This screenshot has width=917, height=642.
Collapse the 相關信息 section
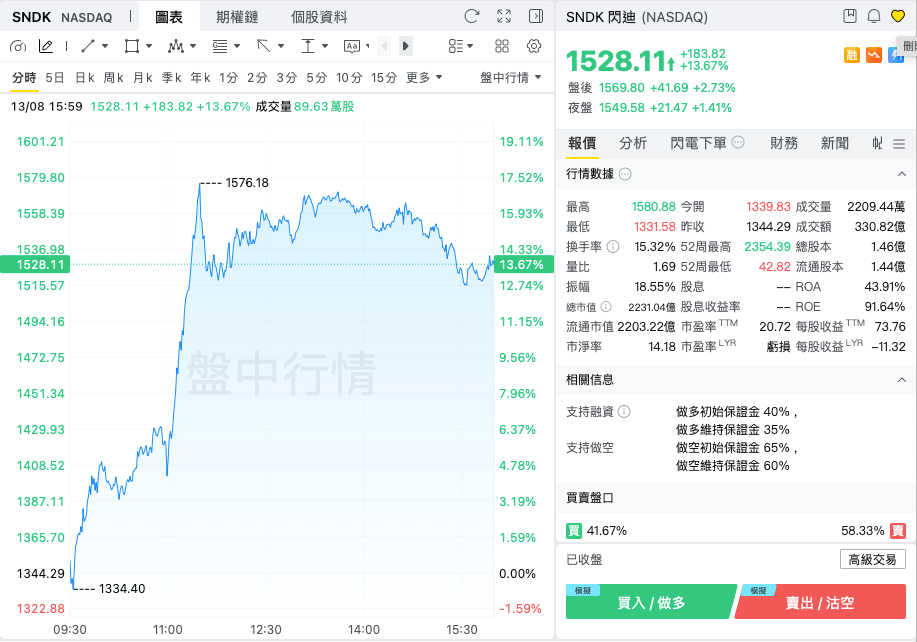pyautogui.click(x=901, y=380)
